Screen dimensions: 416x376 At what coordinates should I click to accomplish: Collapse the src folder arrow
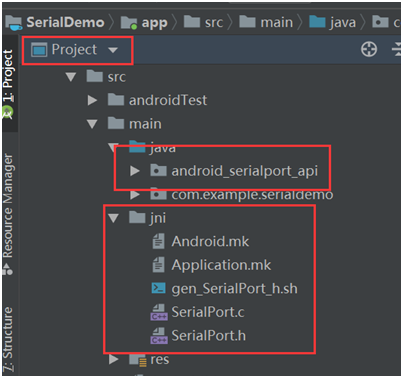coord(71,77)
